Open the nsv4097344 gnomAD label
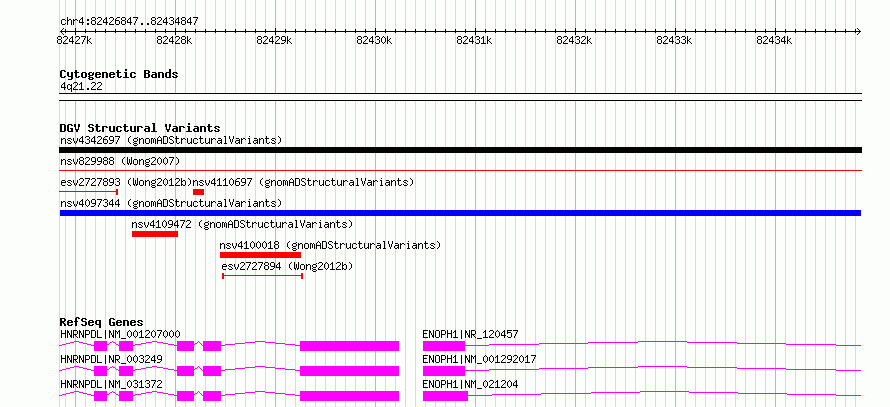890x407 pixels. pos(171,203)
